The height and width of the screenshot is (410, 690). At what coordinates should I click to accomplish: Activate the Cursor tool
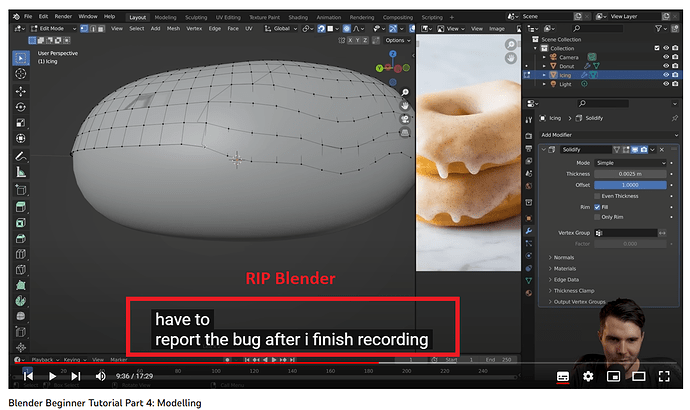(x=21, y=74)
